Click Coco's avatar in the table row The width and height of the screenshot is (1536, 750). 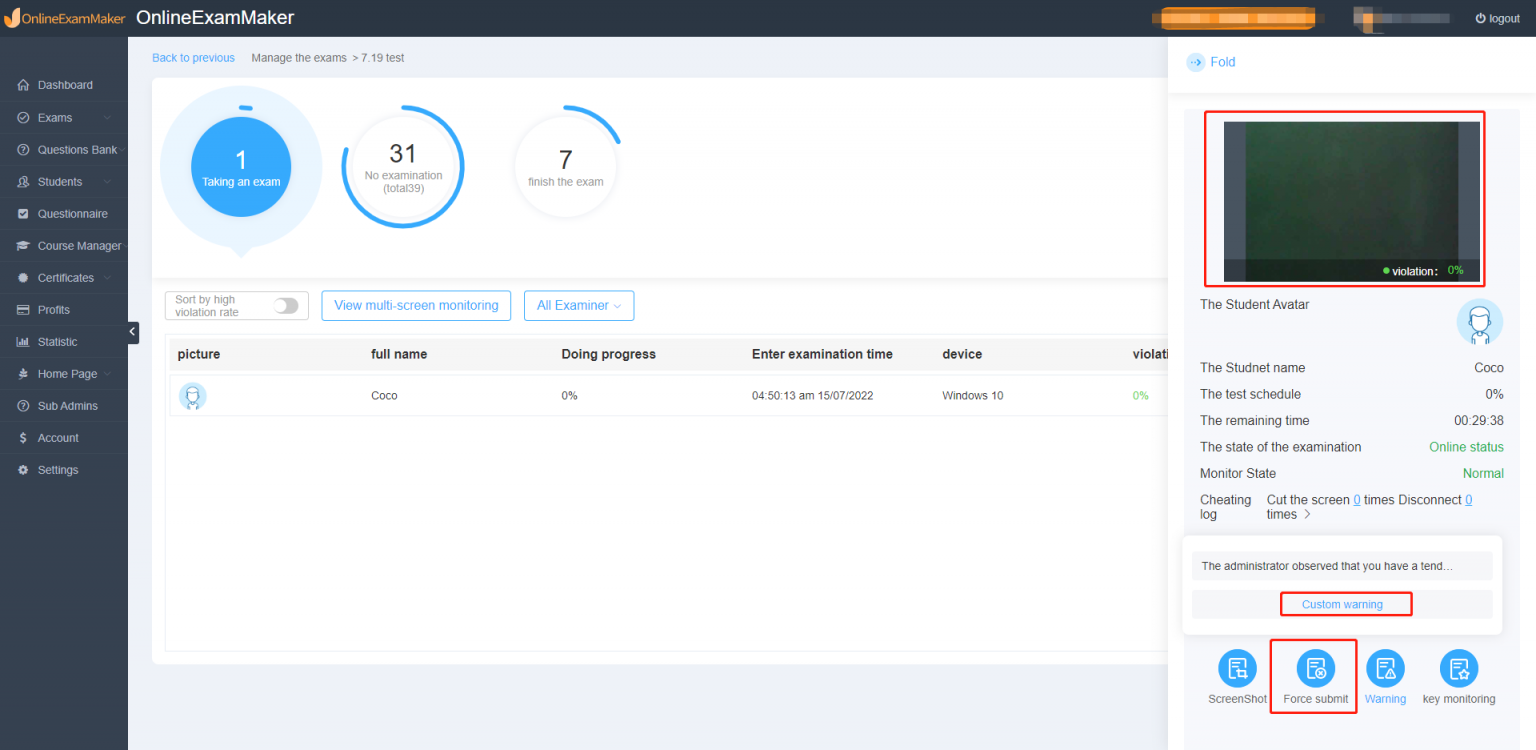(193, 396)
